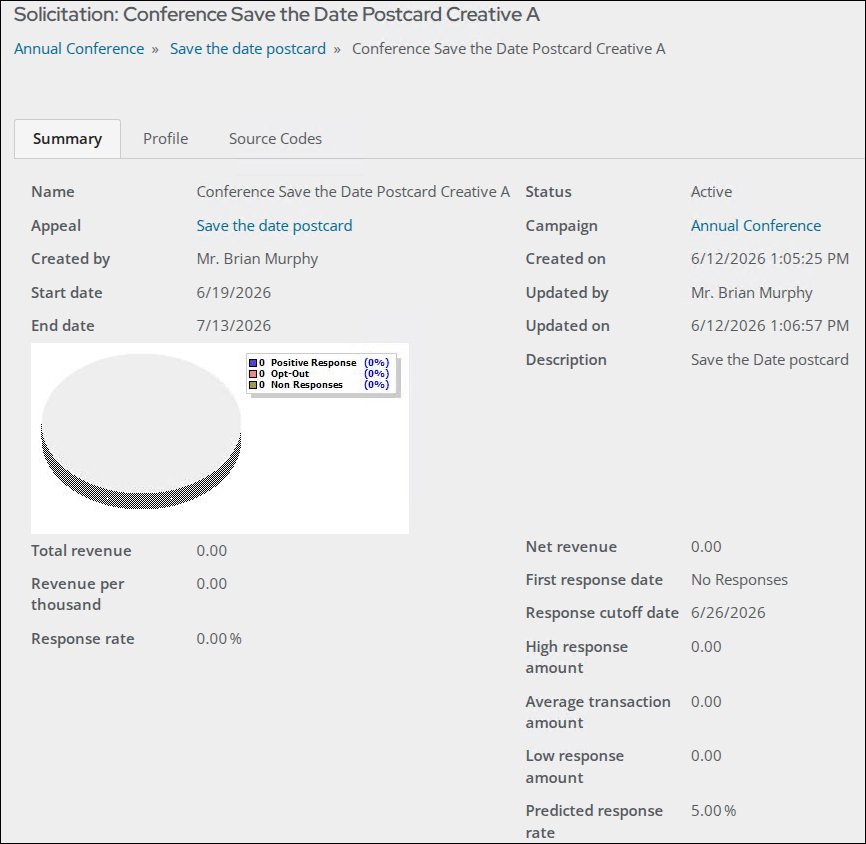Viewport: 866px width, 844px height.
Task: Click the 'Response cutoff date' label
Action: (602, 613)
